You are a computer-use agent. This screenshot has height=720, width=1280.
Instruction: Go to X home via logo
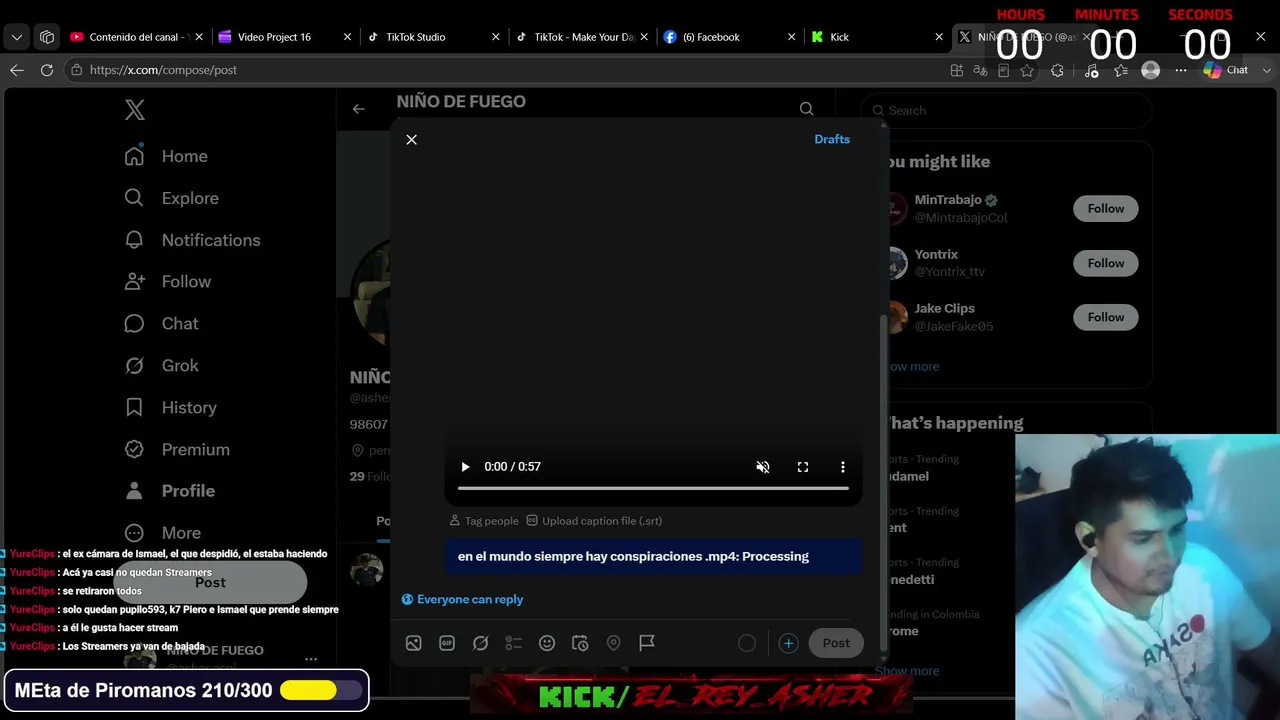click(135, 110)
